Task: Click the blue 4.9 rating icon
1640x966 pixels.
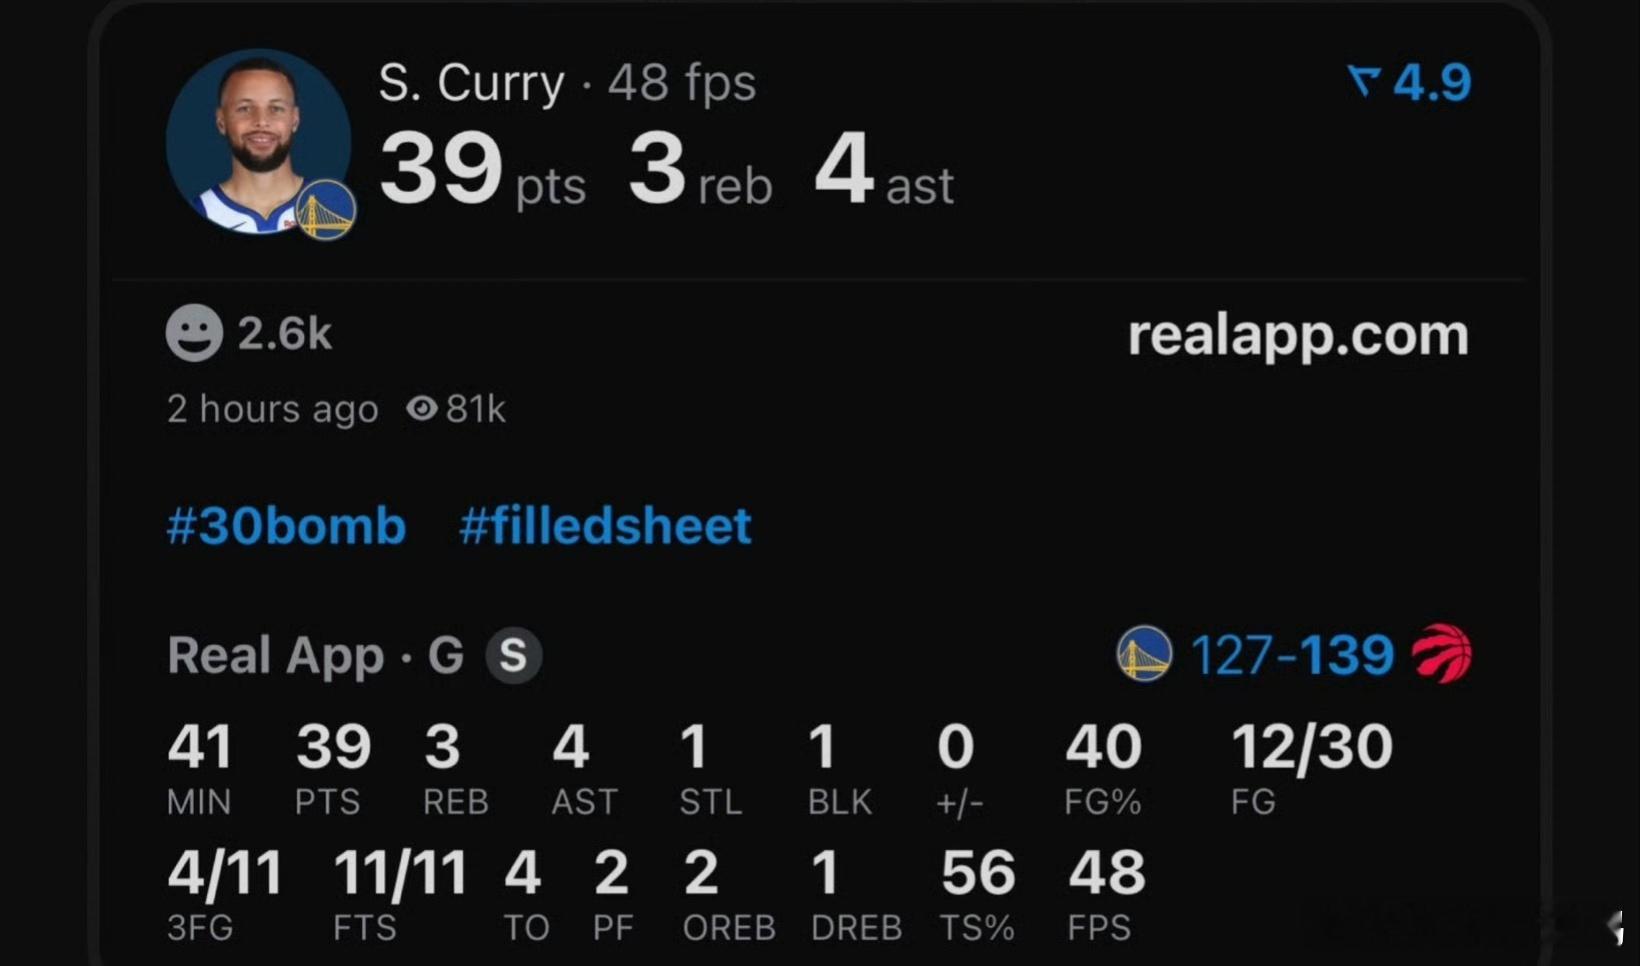Action: click(x=1364, y=80)
